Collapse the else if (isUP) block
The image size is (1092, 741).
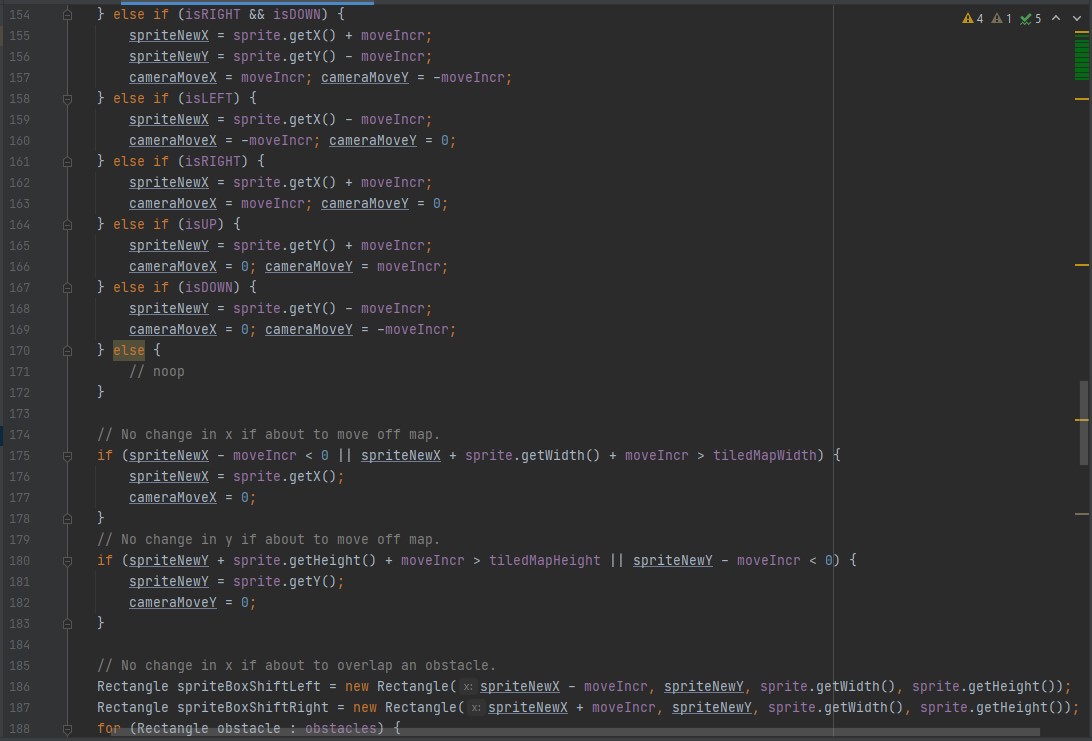click(x=67, y=225)
